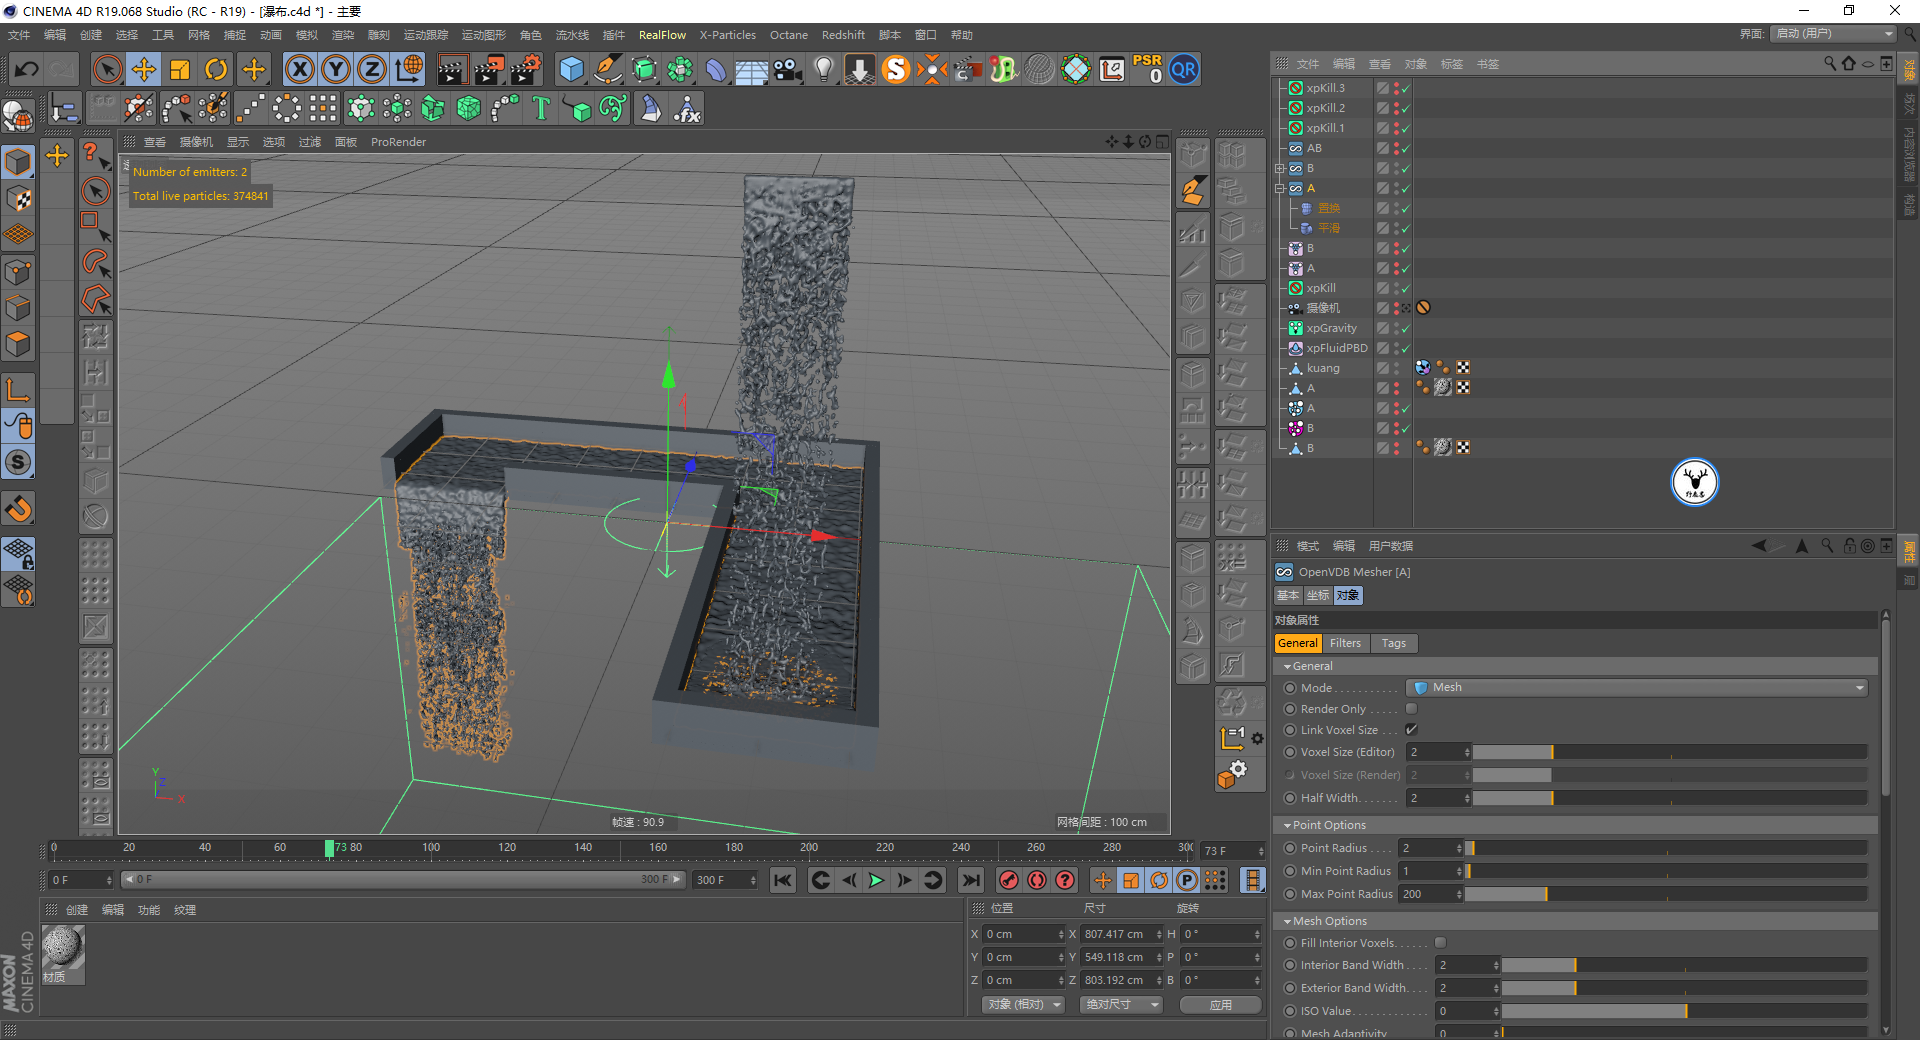Click the Record Active Objects button
This screenshot has height=1040, width=1920.
[1009, 880]
